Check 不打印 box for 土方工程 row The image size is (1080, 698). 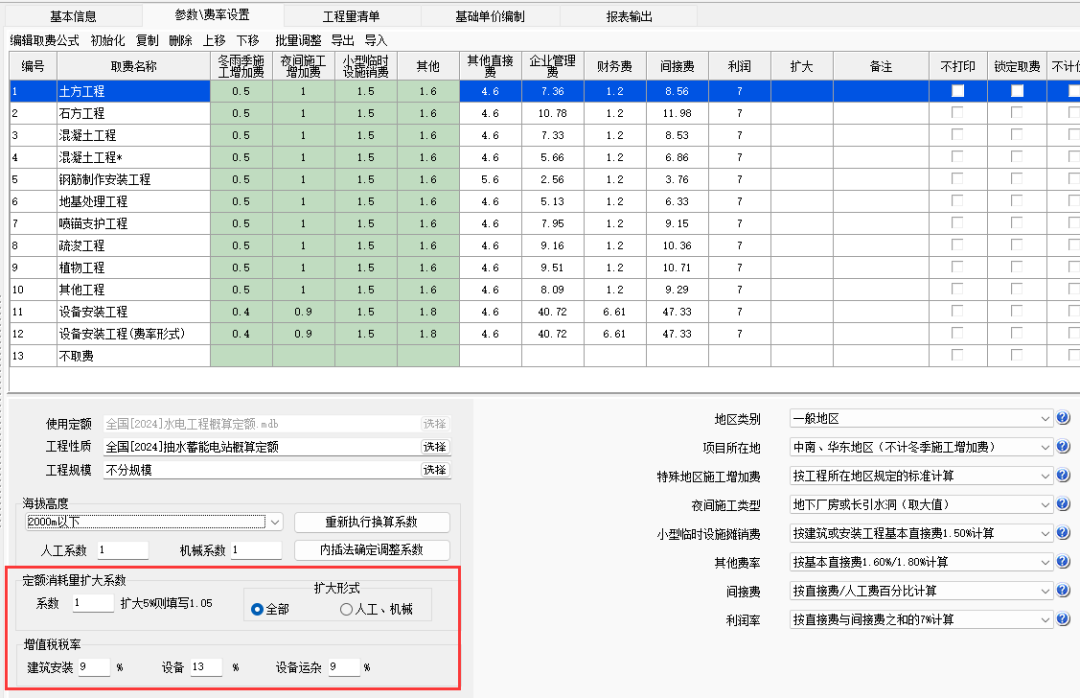coord(958,91)
